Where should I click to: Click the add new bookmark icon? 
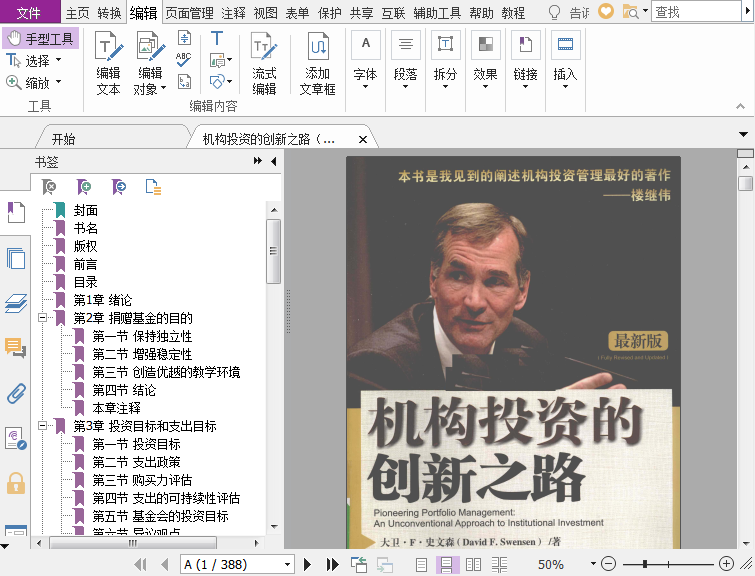point(84,186)
